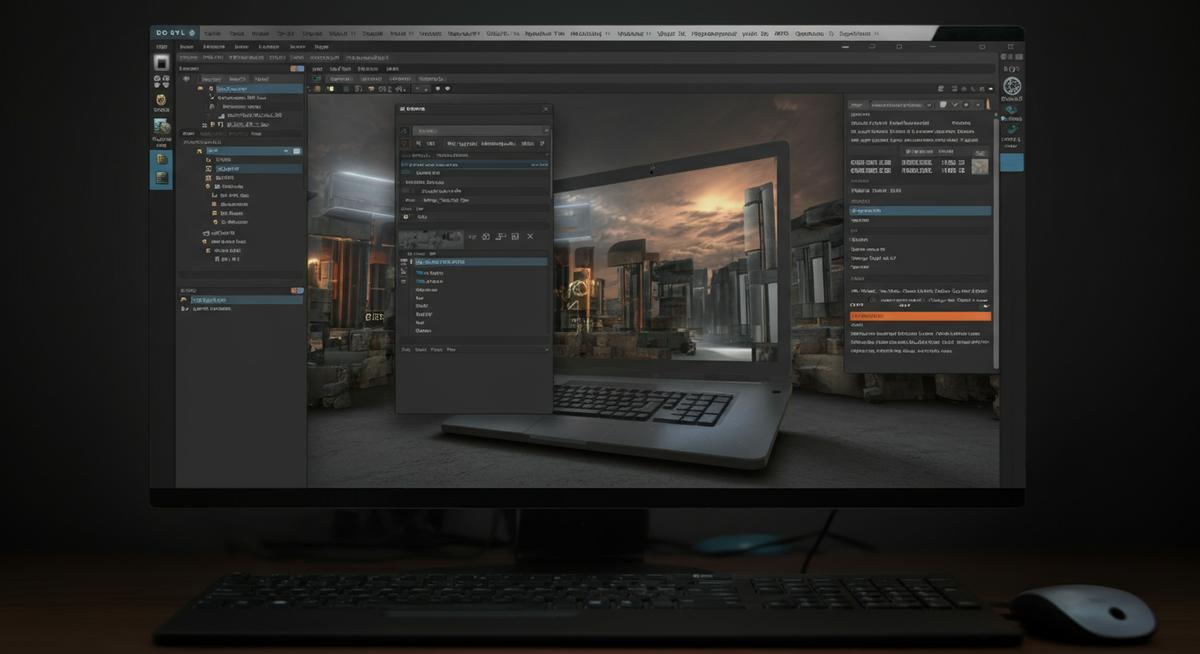This screenshot has width=1200, height=654.
Task: Click the white square icon atop the left sidebar
Action: pos(161,62)
